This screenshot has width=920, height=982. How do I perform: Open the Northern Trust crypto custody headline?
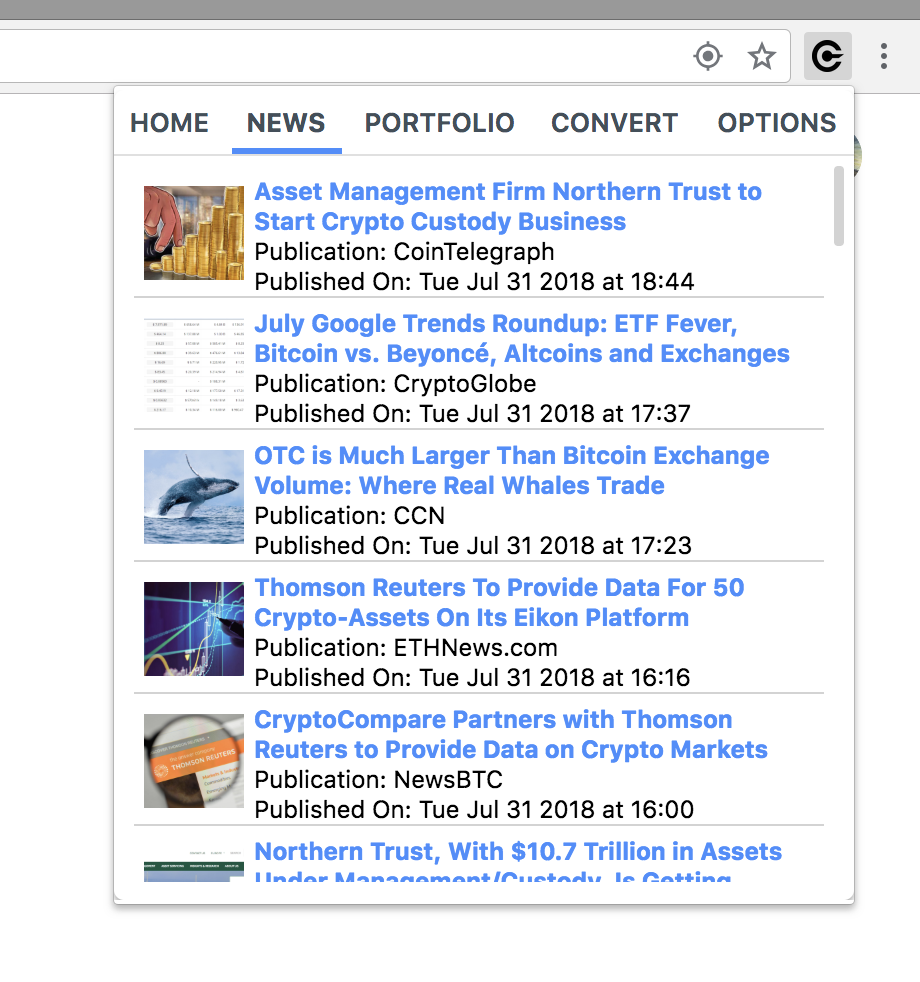pyautogui.click(x=507, y=206)
